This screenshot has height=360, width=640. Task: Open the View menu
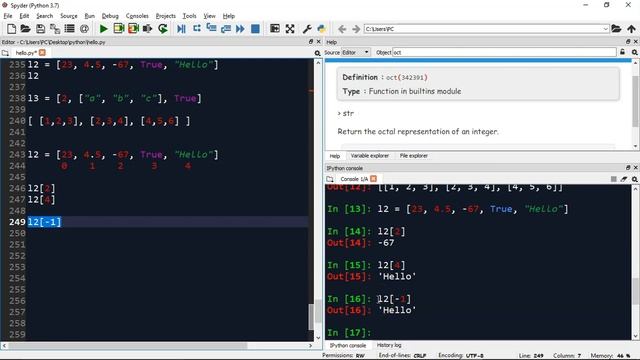click(209, 16)
